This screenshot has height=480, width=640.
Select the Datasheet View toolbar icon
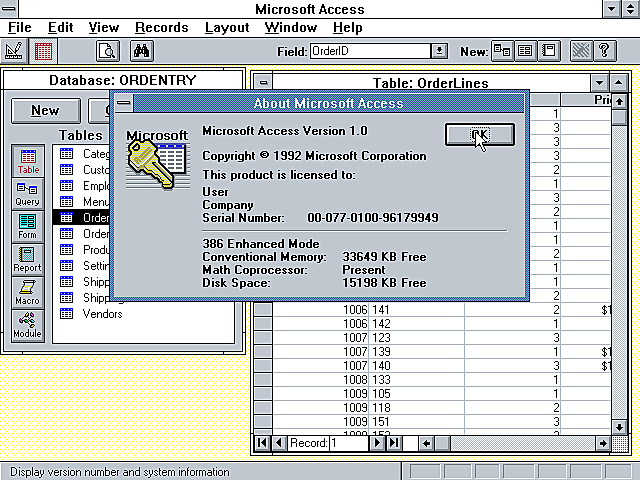point(43,51)
